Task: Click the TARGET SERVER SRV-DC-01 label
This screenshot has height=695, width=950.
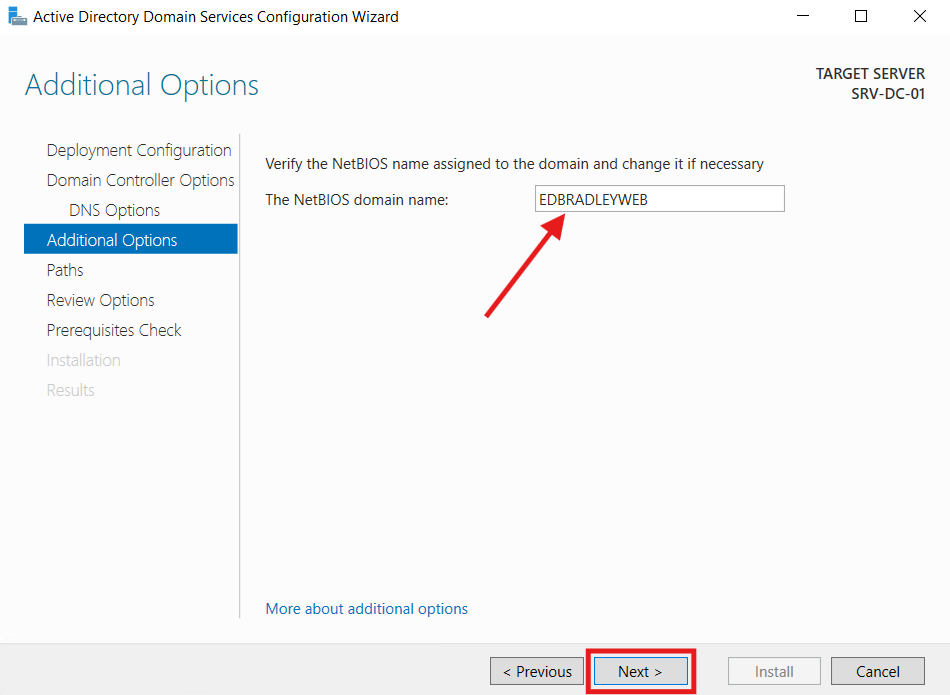Action: [x=870, y=83]
